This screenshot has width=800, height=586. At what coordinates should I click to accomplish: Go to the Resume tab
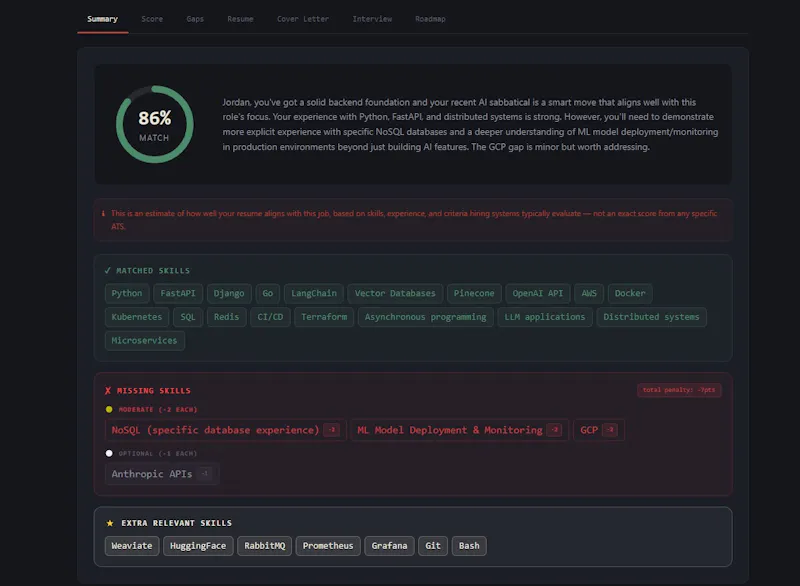click(x=240, y=19)
